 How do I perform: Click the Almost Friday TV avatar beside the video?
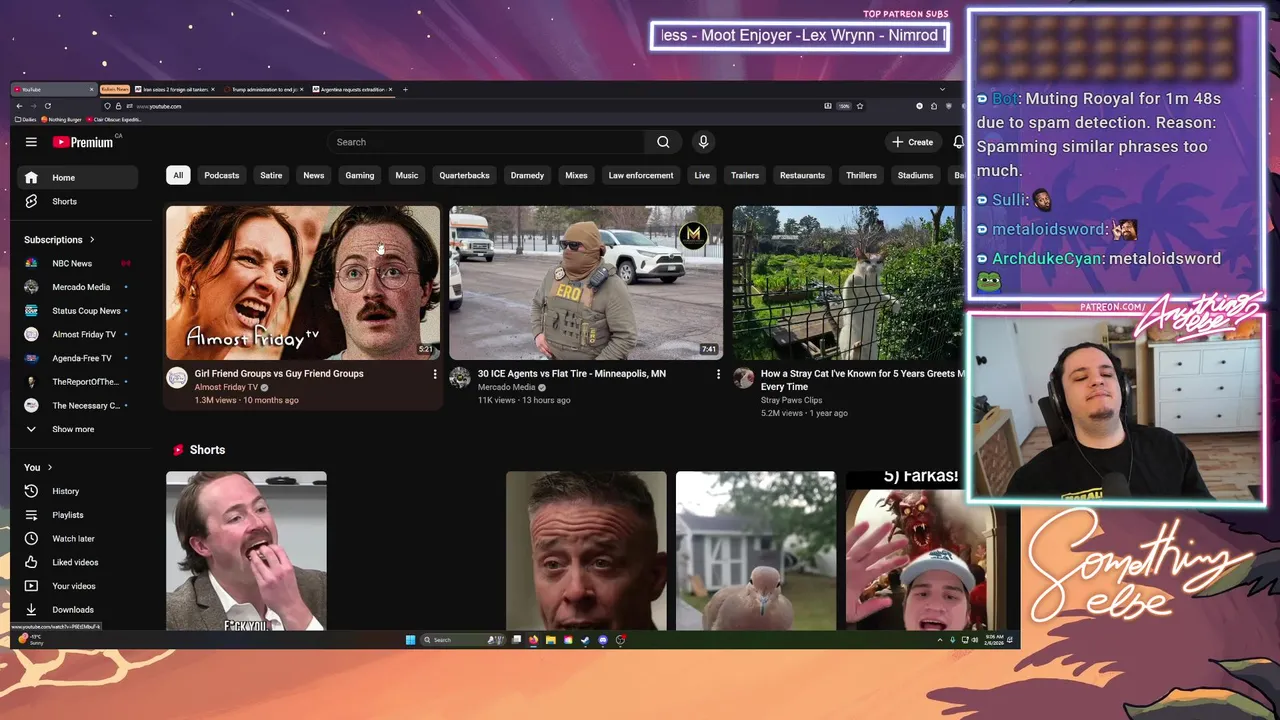177,377
